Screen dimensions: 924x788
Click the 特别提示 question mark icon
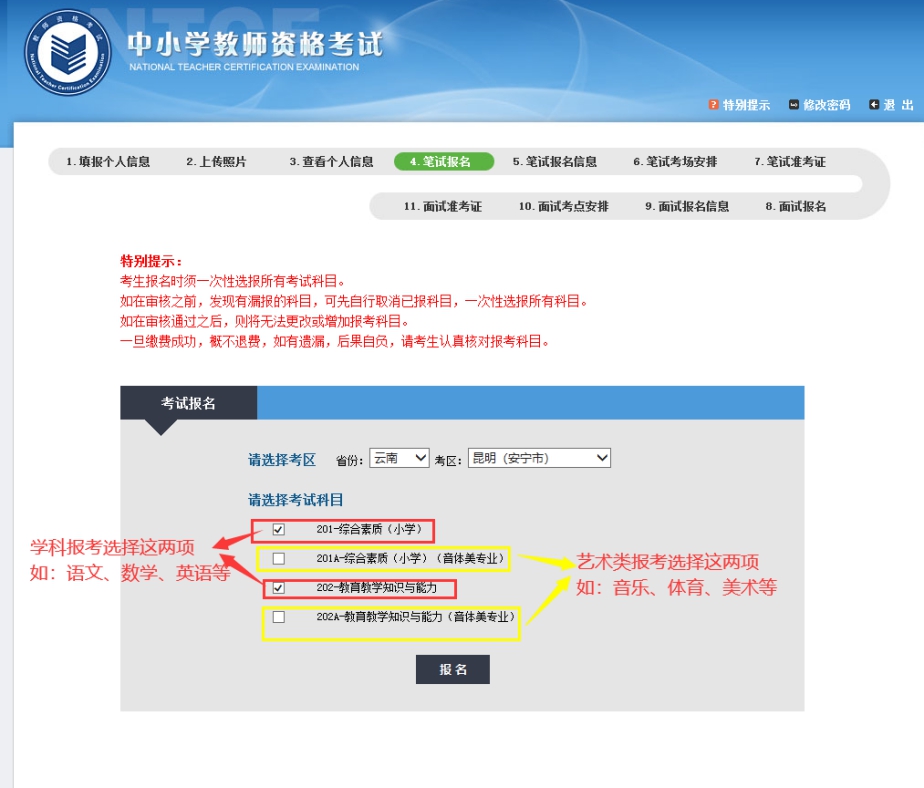tap(713, 105)
